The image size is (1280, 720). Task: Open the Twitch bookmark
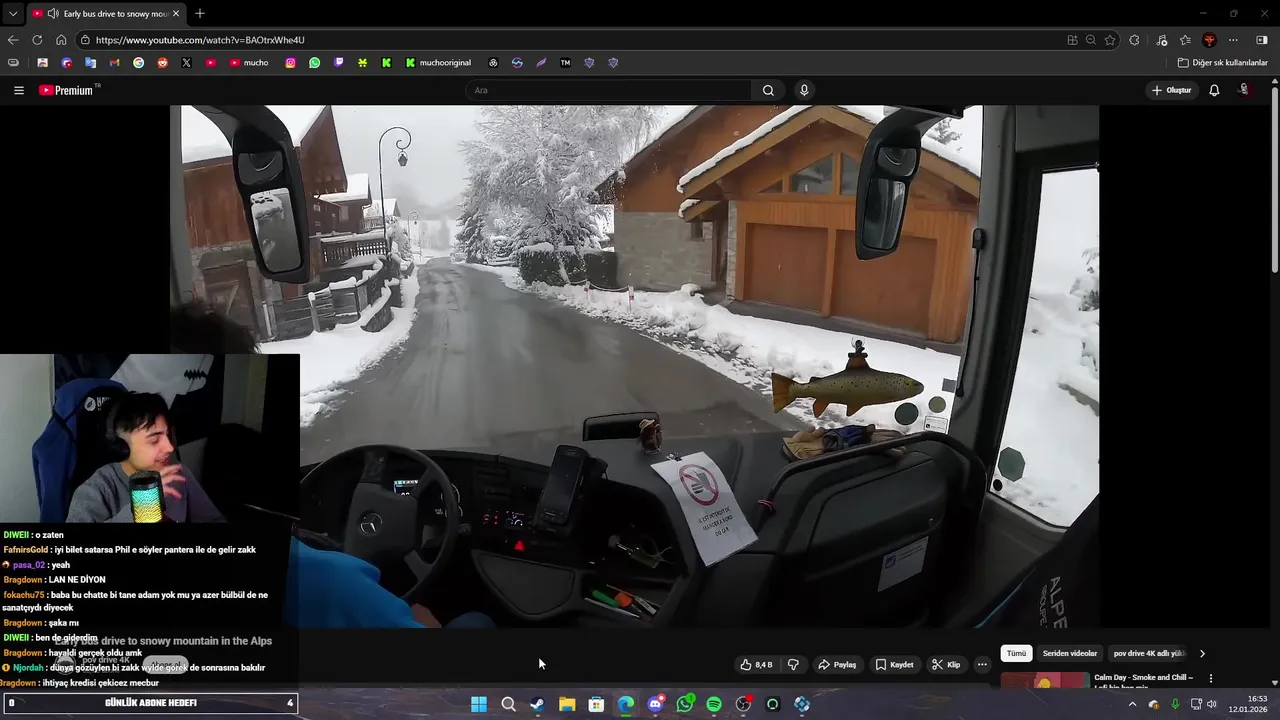[x=338, y=62]
